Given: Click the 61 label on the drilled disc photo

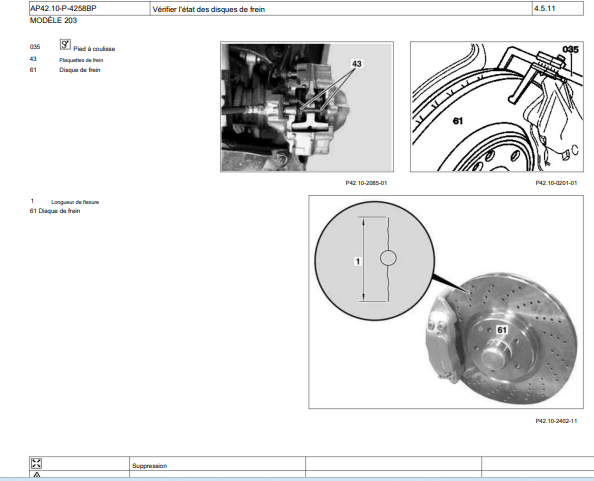Looking at the screenshot, I should click(x=502, y=330).
